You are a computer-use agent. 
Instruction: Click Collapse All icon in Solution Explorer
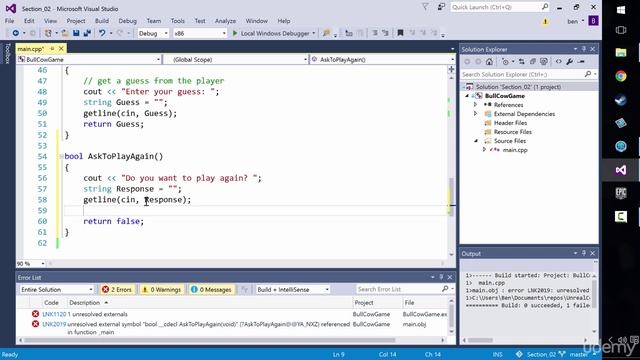tap(533, 62)
